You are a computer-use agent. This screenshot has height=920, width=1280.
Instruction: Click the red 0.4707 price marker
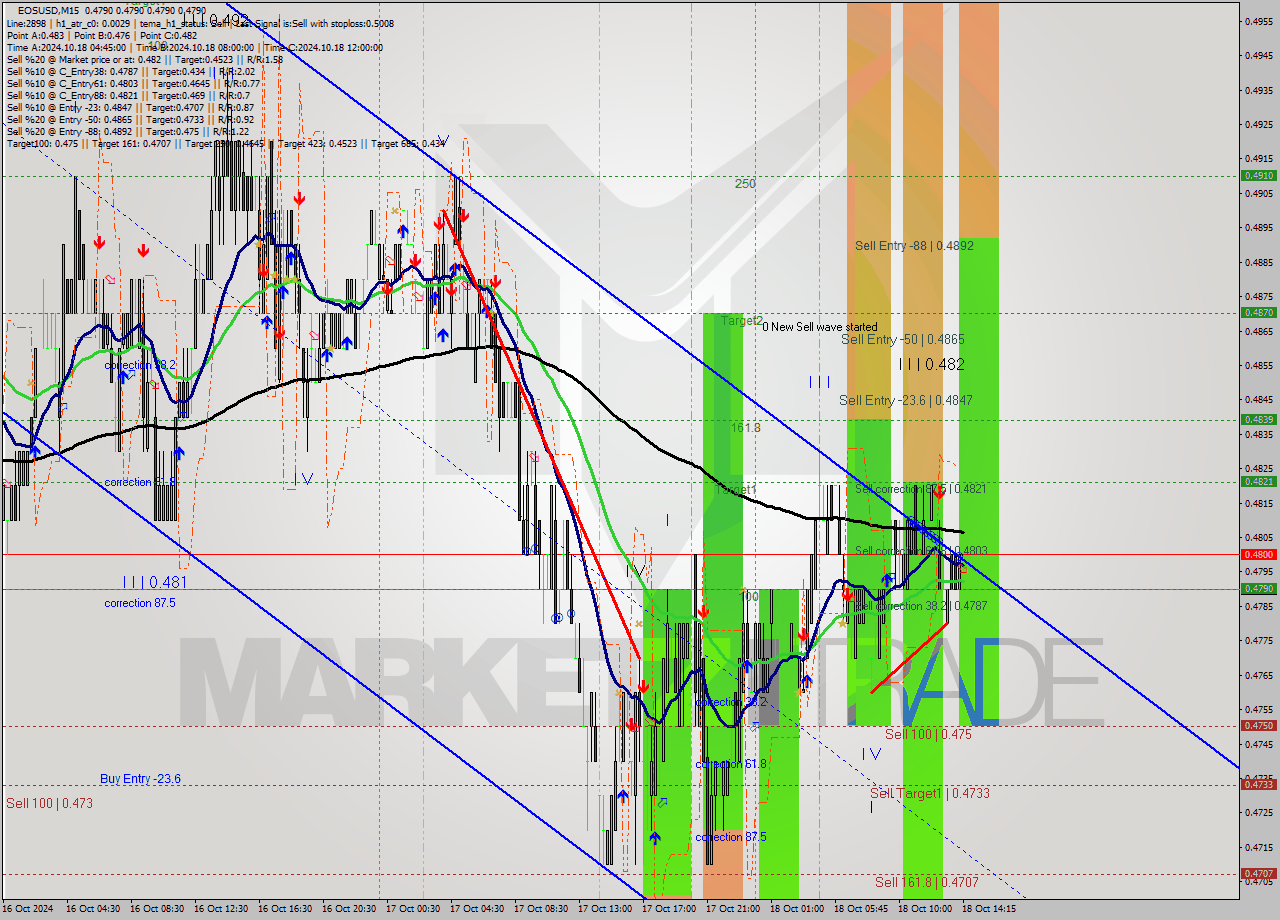1258,873
